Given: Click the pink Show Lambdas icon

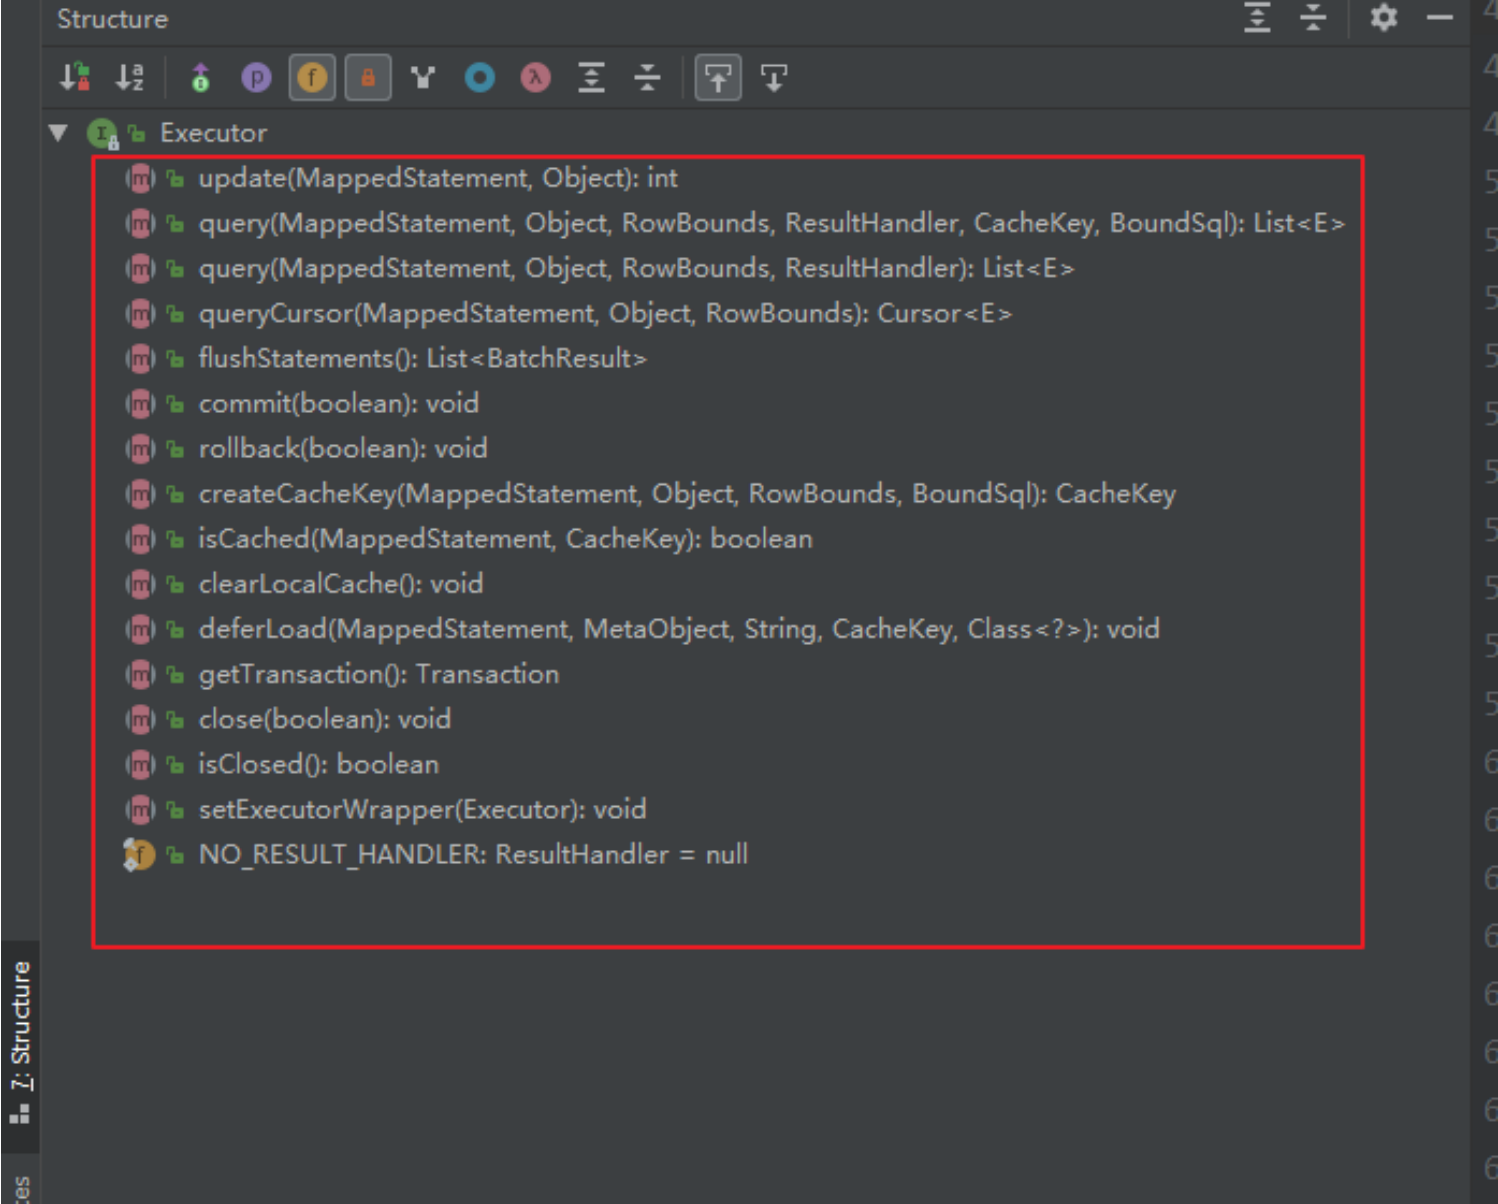Looking at the screenshot, I should (536, 77).
